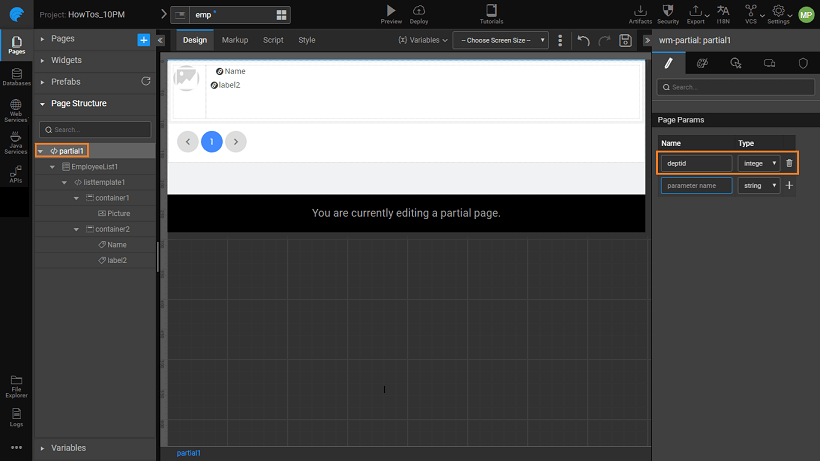Click the parameter name input field

[x=696, y=185]
